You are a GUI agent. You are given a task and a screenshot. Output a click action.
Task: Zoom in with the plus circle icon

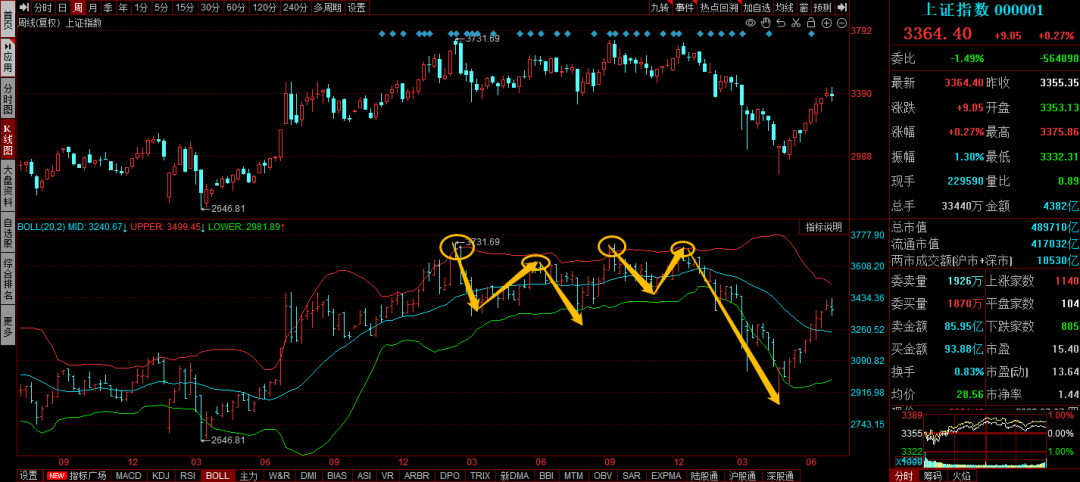[824, 23]
